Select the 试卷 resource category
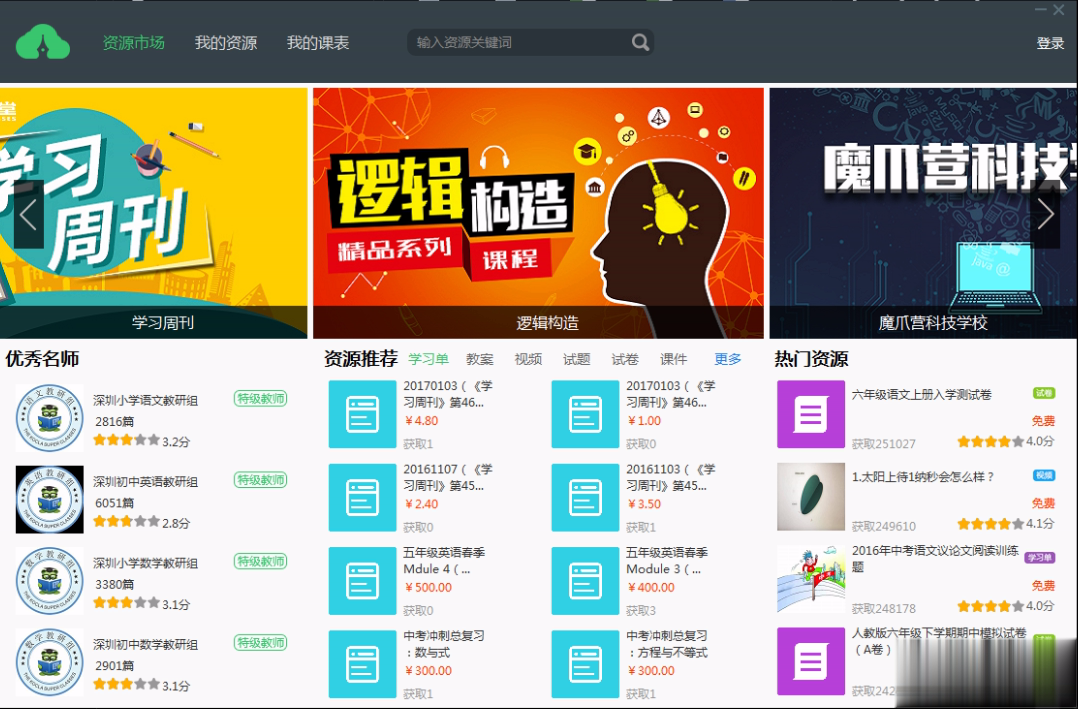The height and width of the screenshot is (709, 1078). (625, 359)
